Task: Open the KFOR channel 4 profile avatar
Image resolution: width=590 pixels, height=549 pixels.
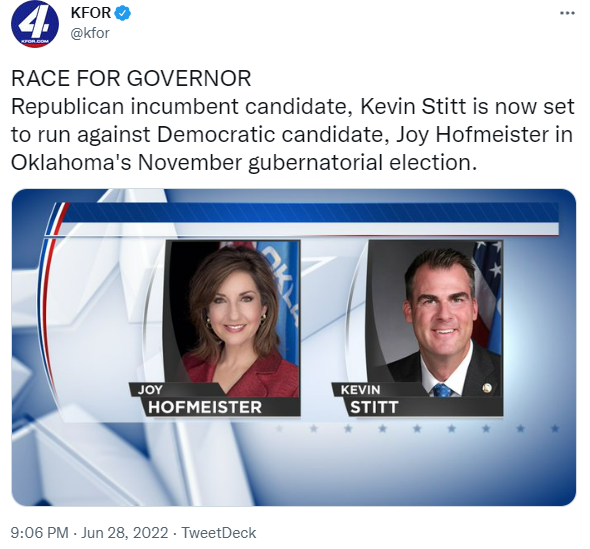Action: 35,24
